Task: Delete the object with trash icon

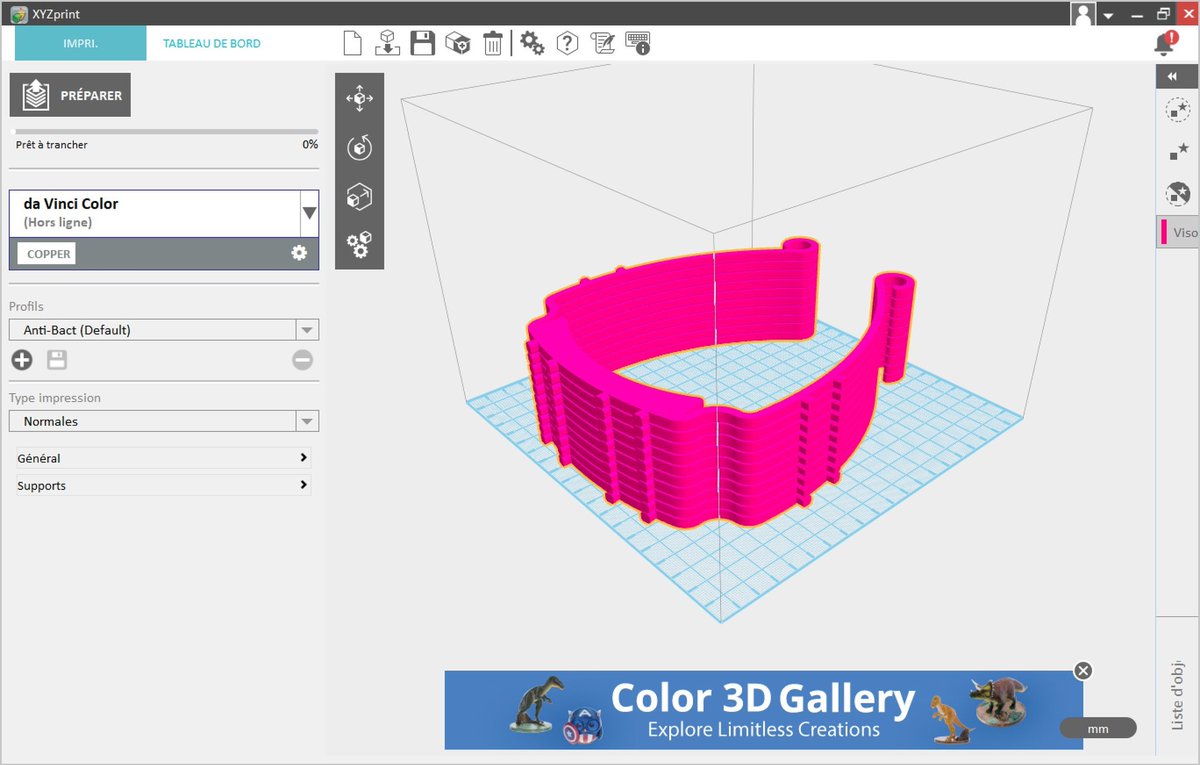Action: click(493, 43)
